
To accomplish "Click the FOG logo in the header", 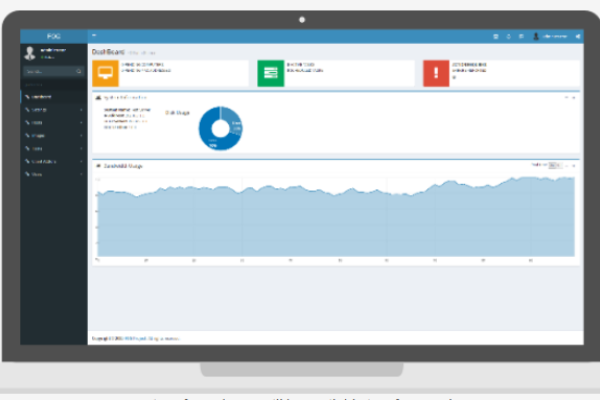I will 54,36.
